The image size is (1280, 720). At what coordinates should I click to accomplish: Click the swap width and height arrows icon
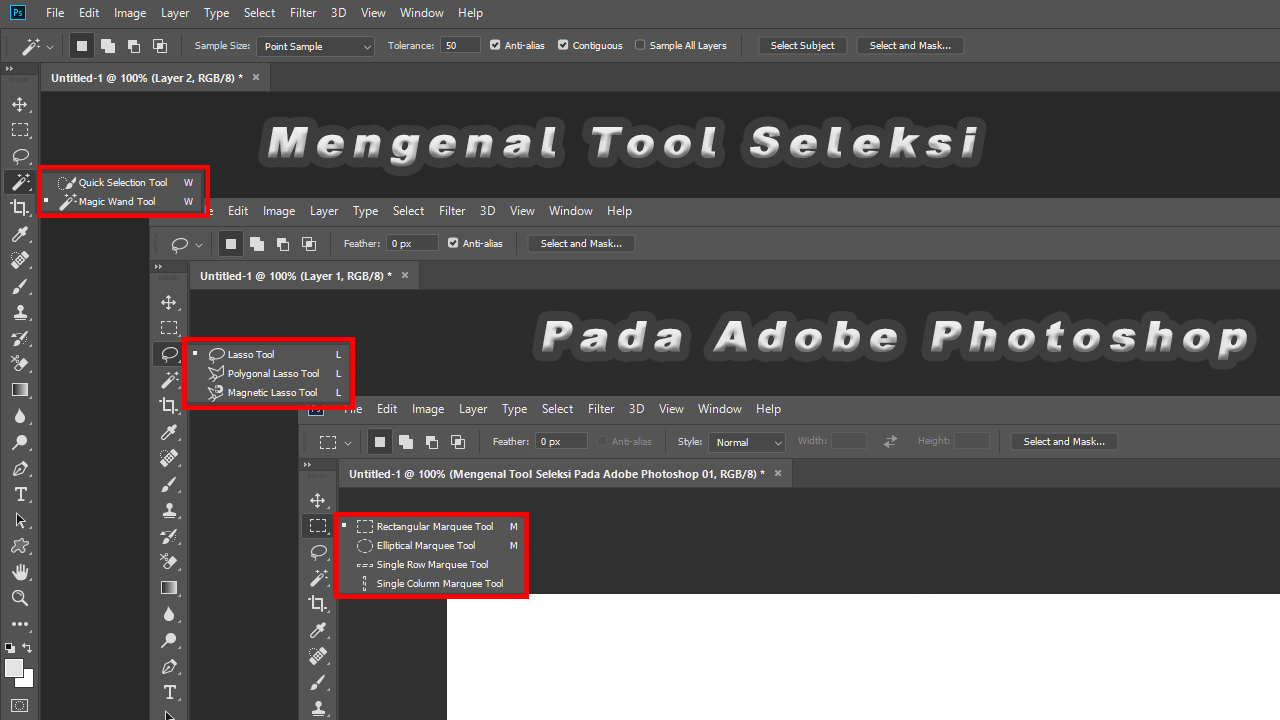[890, 441]
